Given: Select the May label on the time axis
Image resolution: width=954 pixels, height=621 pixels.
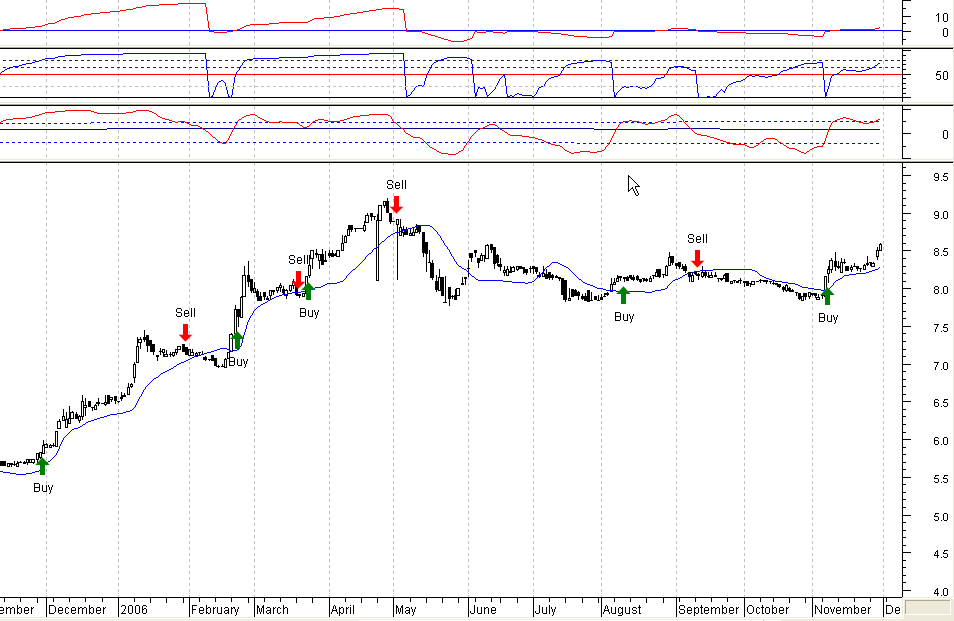Looking at the screenshot, I should tap(406, 609).
